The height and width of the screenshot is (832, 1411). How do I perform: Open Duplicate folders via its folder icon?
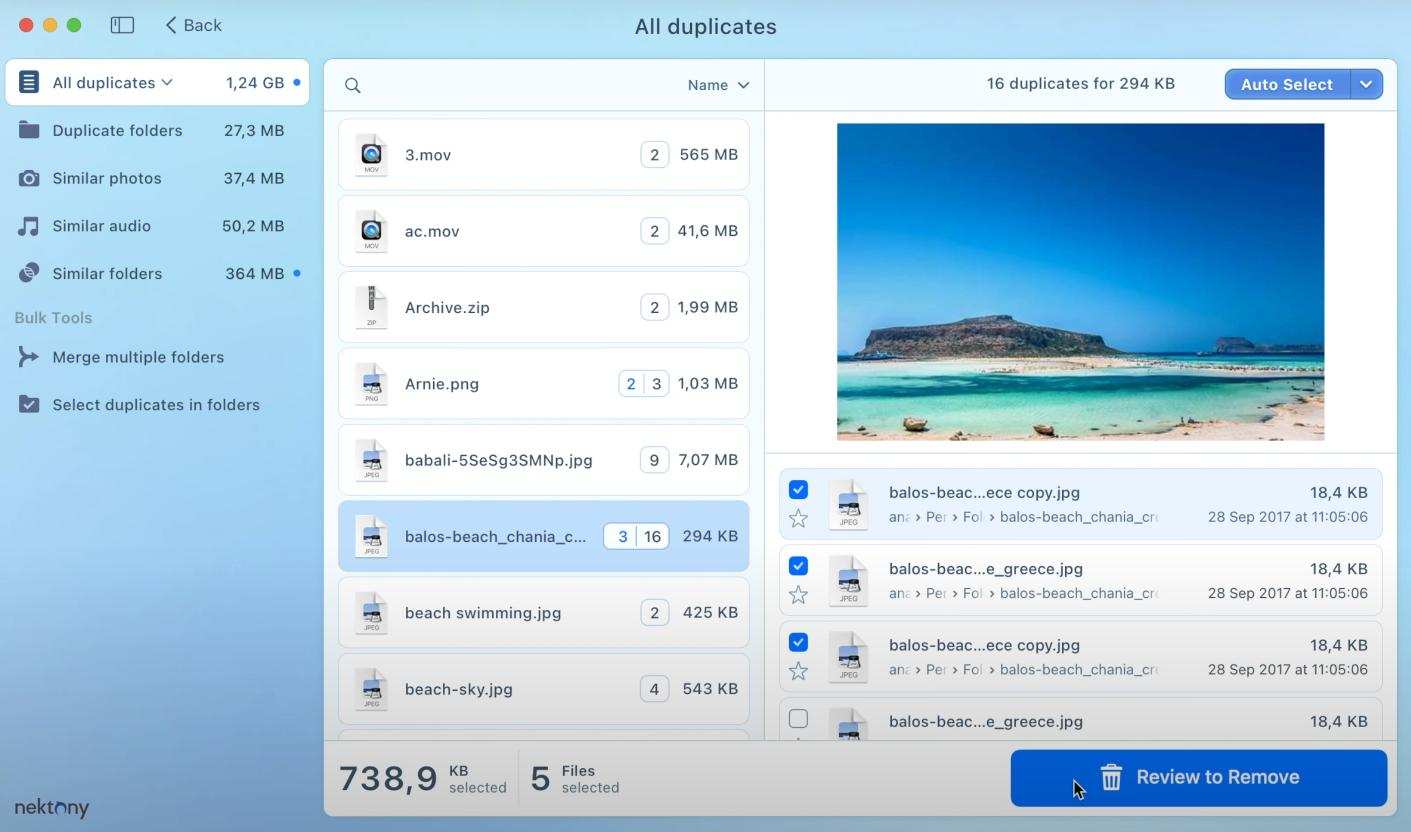(x=29, y=130)
